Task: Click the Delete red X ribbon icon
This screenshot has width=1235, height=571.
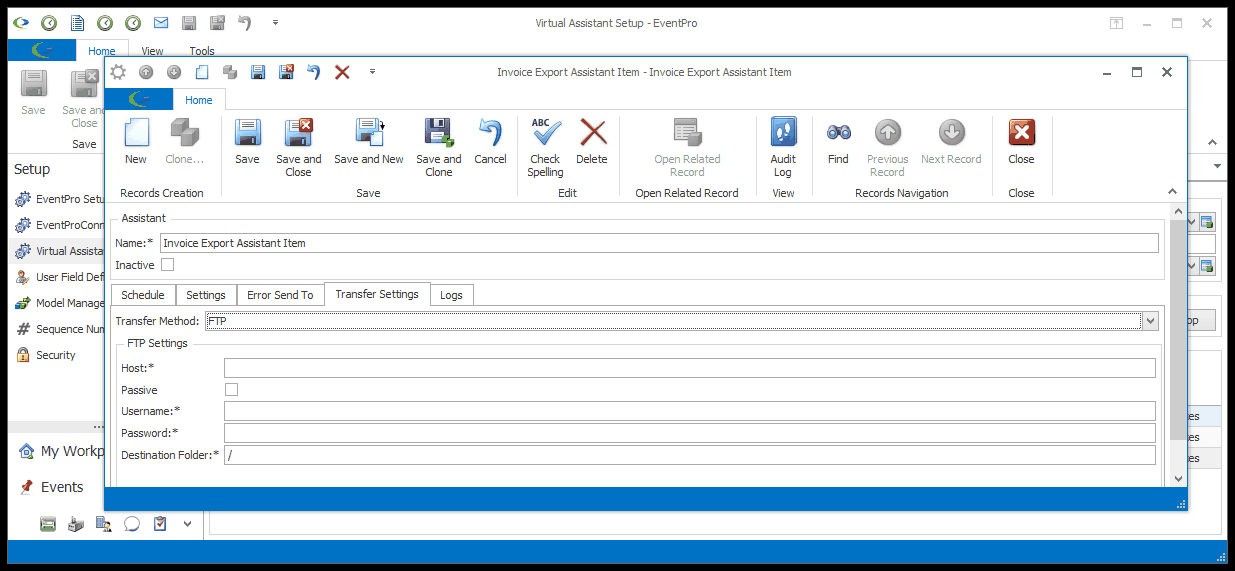Action: 592,133
